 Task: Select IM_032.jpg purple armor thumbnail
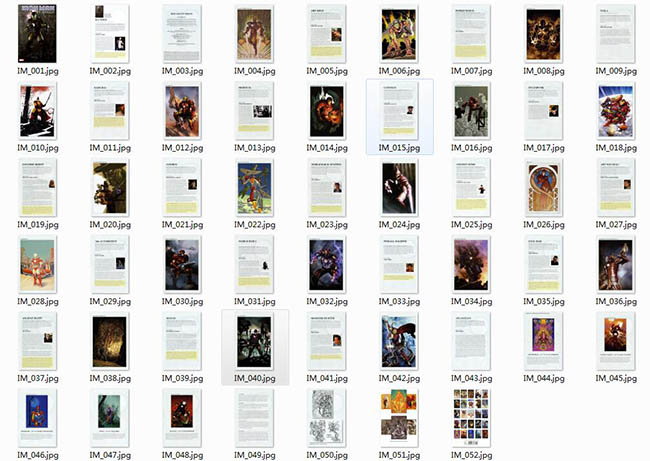pyautogui.click(x=327, y=264)
